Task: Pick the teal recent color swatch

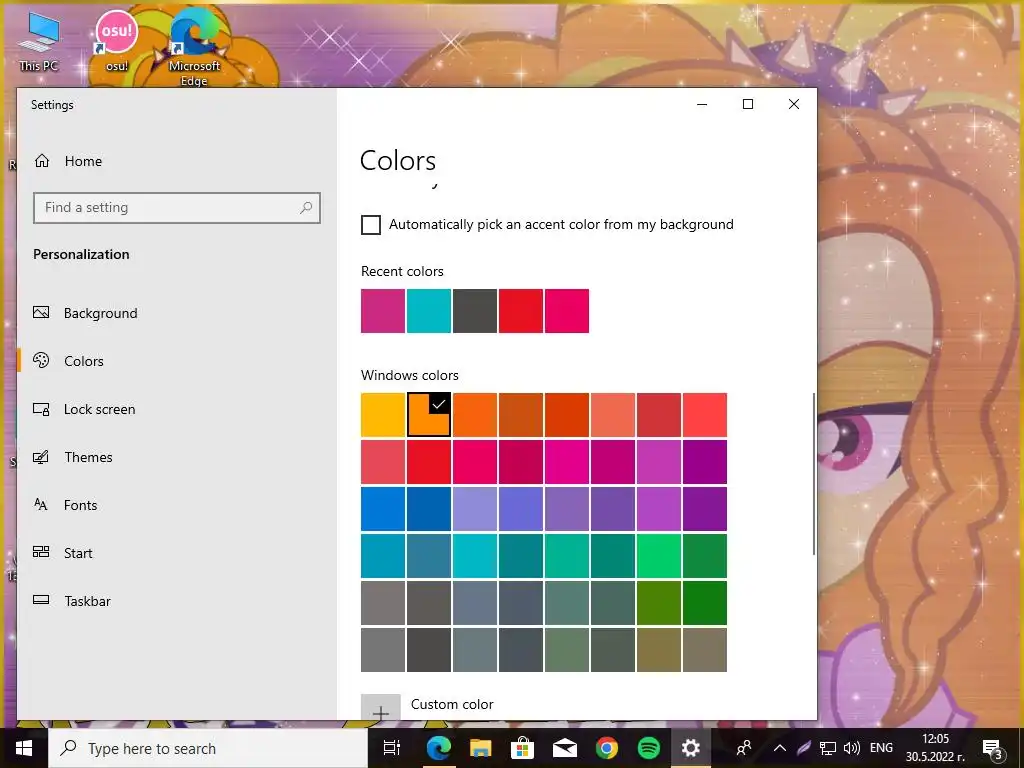Action: click(x=429, y=311)
